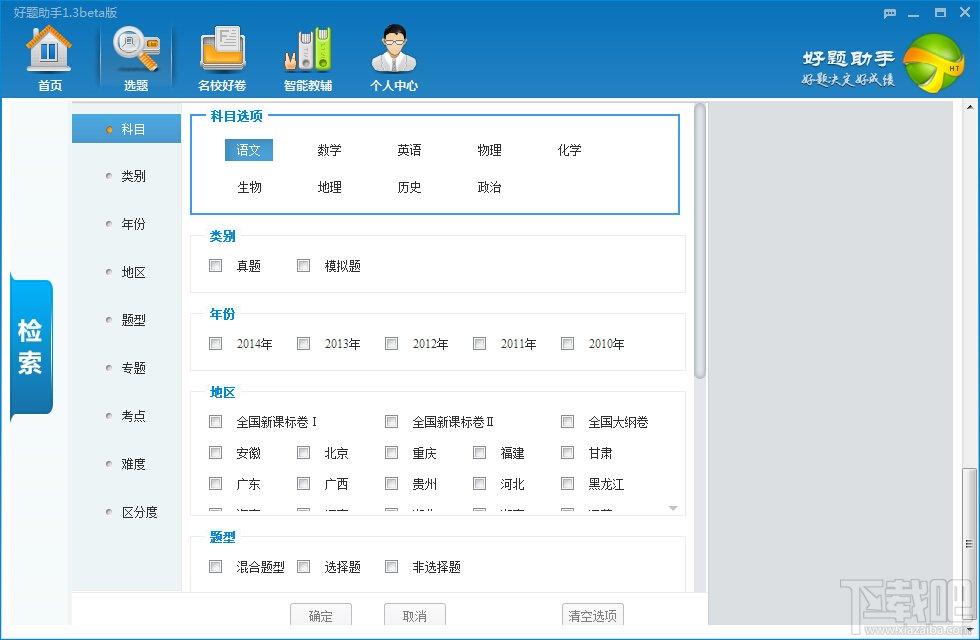The height and width of the screenshot is (640, 980).
Task: Select the 选题 magnifier icon
Action: [x=136, y=49]
